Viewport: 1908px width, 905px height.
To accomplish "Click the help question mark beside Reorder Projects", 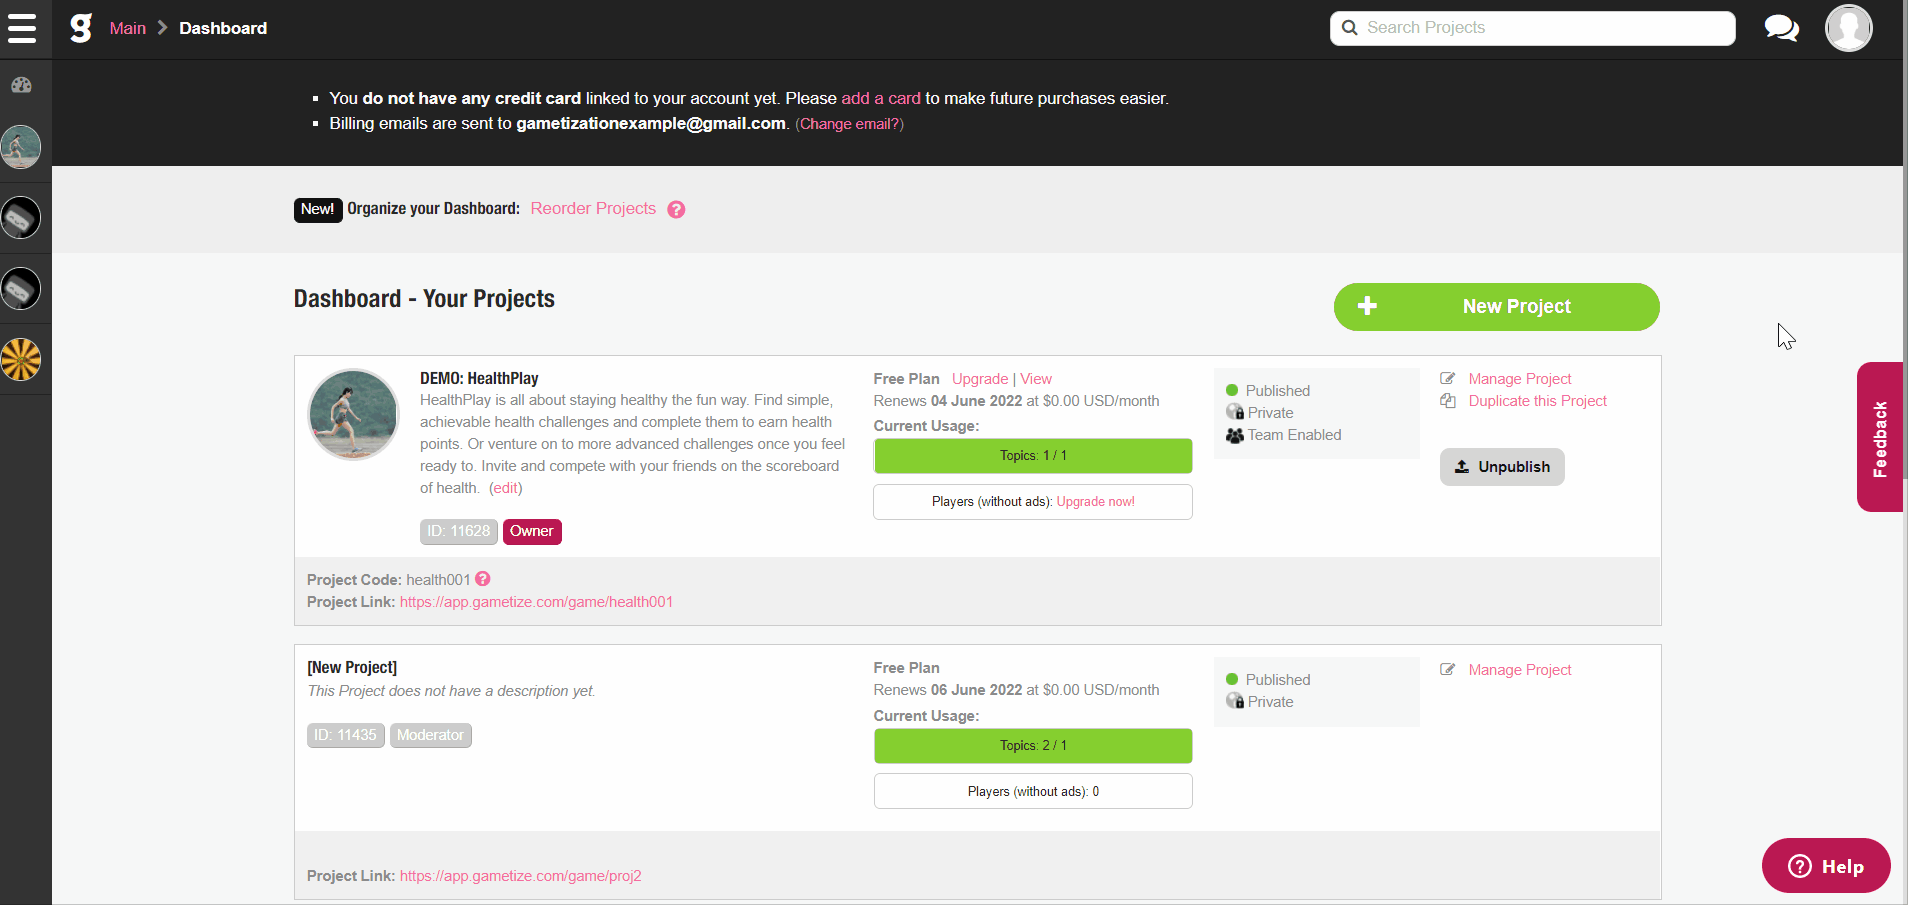I will [x=676, y=209].
